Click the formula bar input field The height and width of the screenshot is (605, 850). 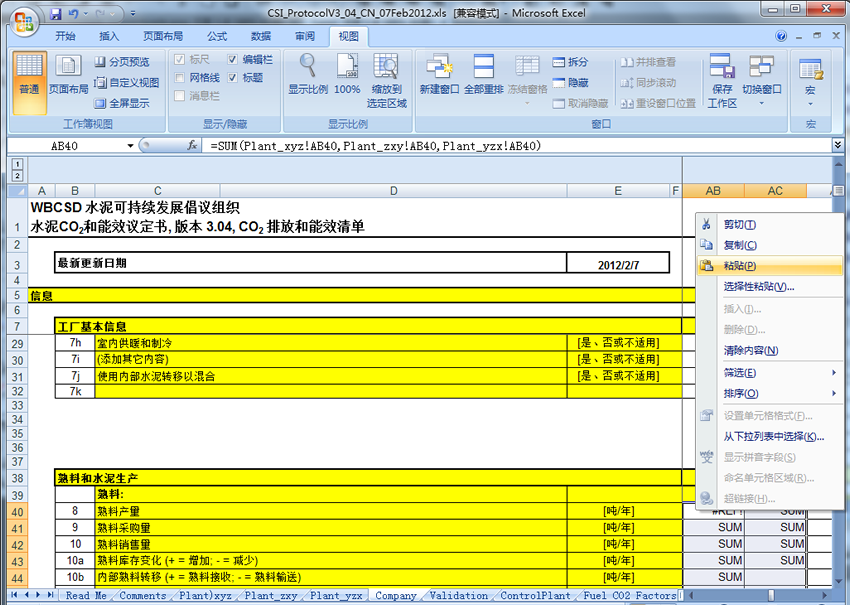[x=500, y=146]
